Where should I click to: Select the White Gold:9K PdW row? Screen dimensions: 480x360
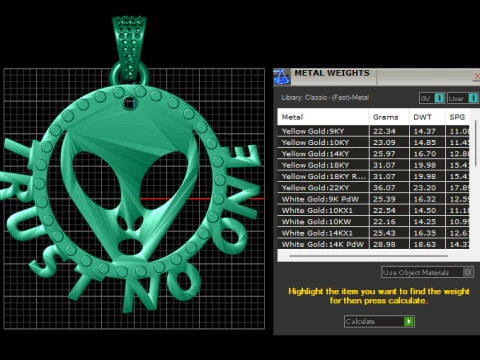(x=373, y=199)
